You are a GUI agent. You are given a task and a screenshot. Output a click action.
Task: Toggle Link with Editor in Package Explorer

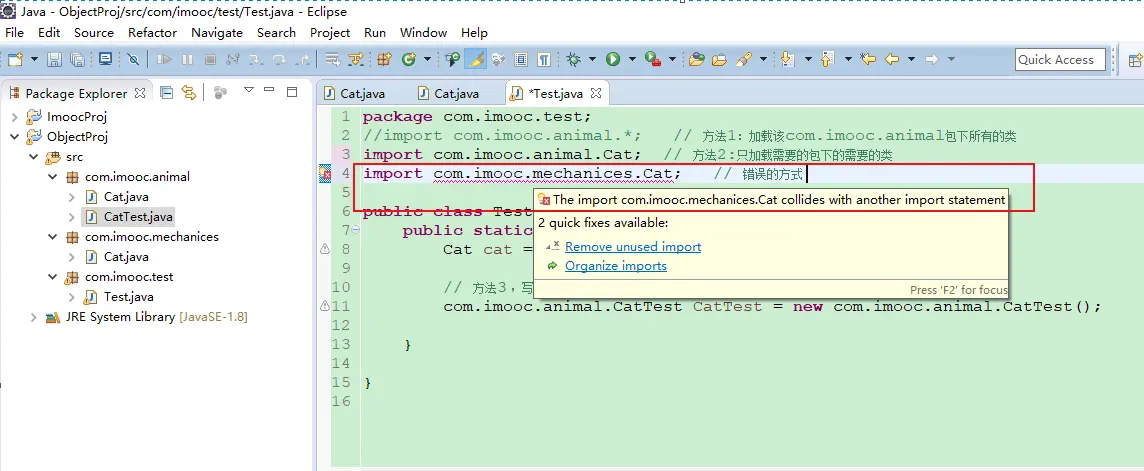[x=188, y=93]
